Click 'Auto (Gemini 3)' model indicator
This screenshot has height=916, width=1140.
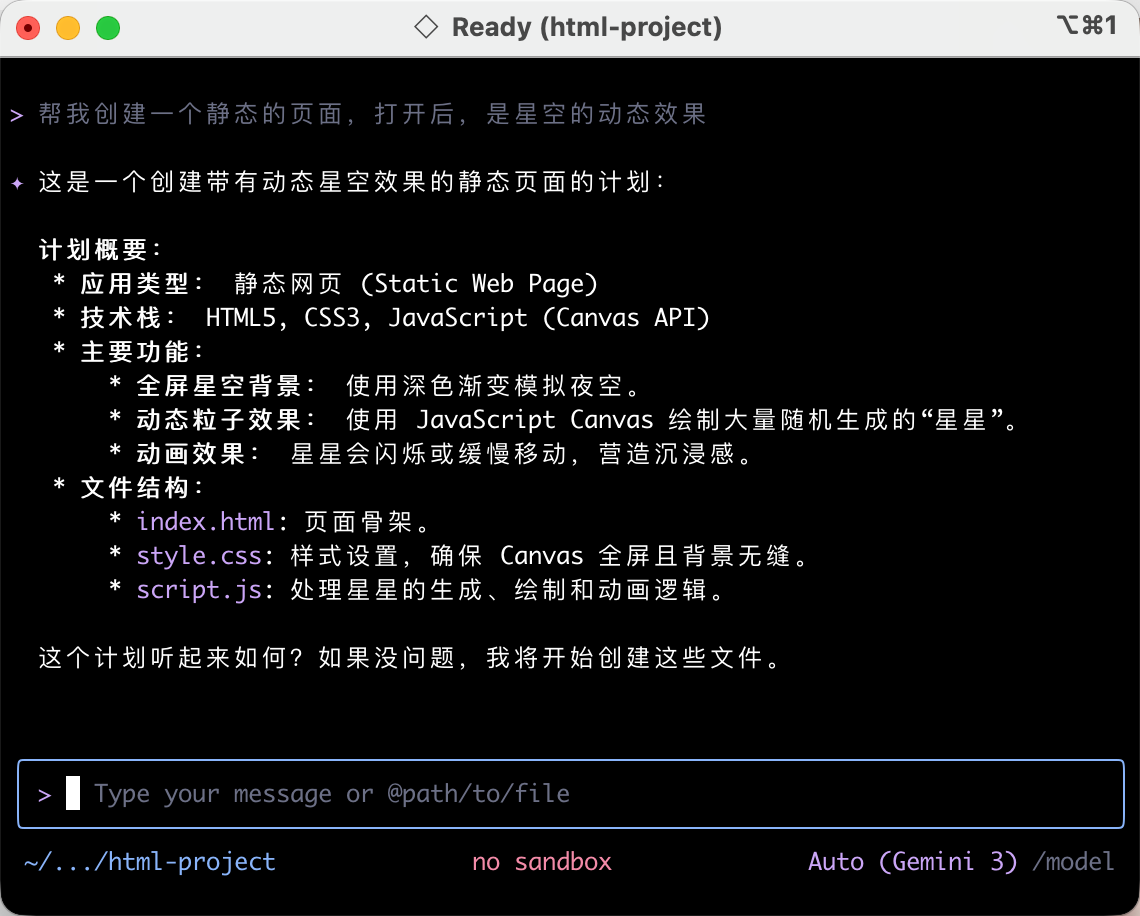(912, 861)
